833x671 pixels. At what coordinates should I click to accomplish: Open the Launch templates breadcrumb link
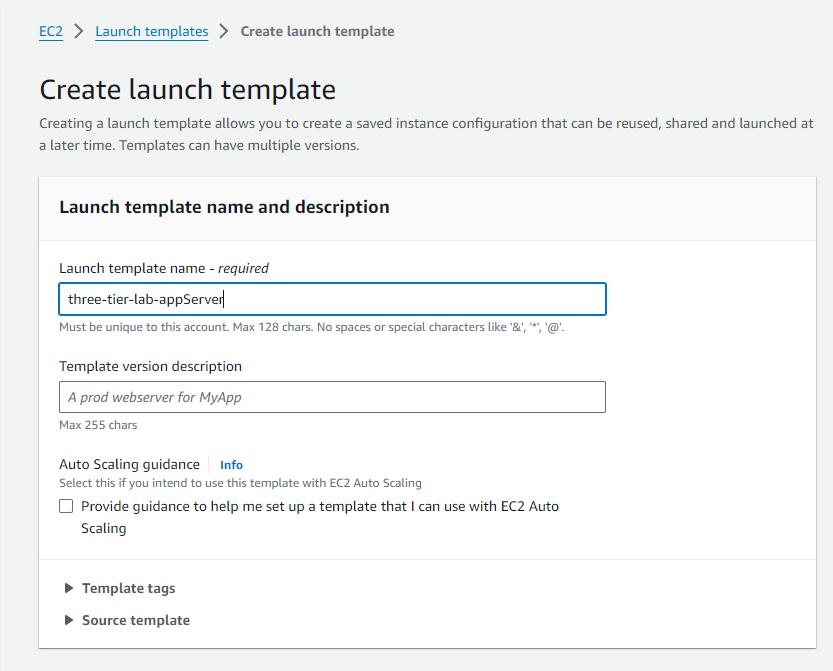tap(151, 31)
